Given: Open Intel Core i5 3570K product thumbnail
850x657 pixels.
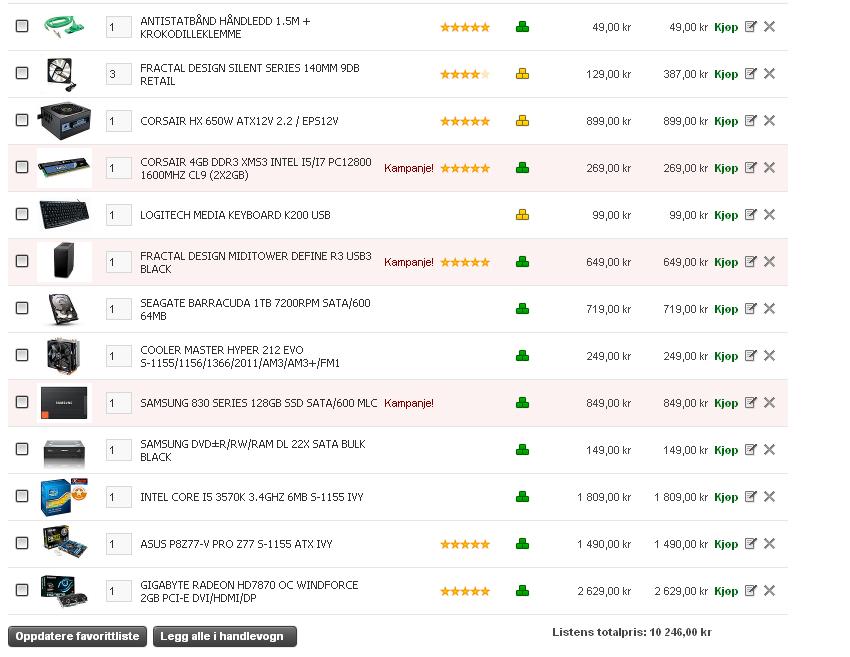Looking at the screenshot, I should pos(64,497).
